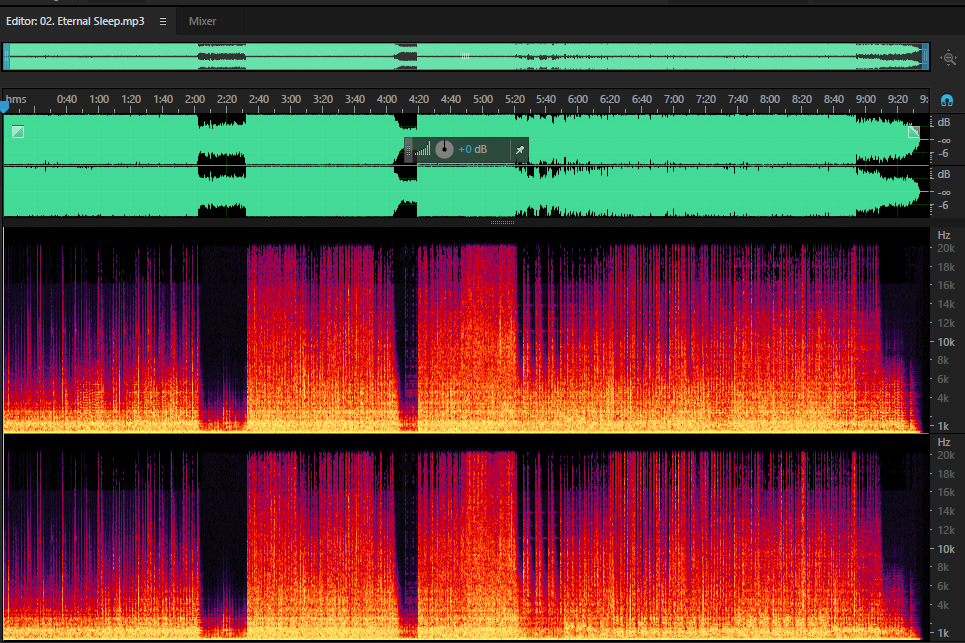Image resolution: width=965 pixels, height=643 pixels.
Task: Click the amplitude gain knob in the HUD
Action: tap(444, 149)
